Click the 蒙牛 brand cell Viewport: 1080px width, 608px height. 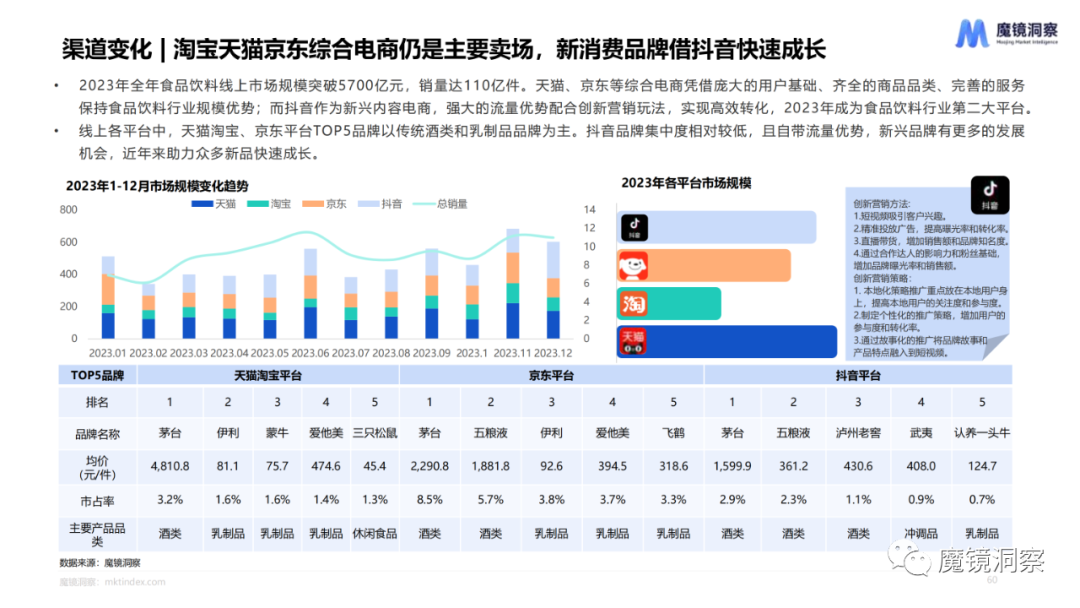[x=277, y=433]
